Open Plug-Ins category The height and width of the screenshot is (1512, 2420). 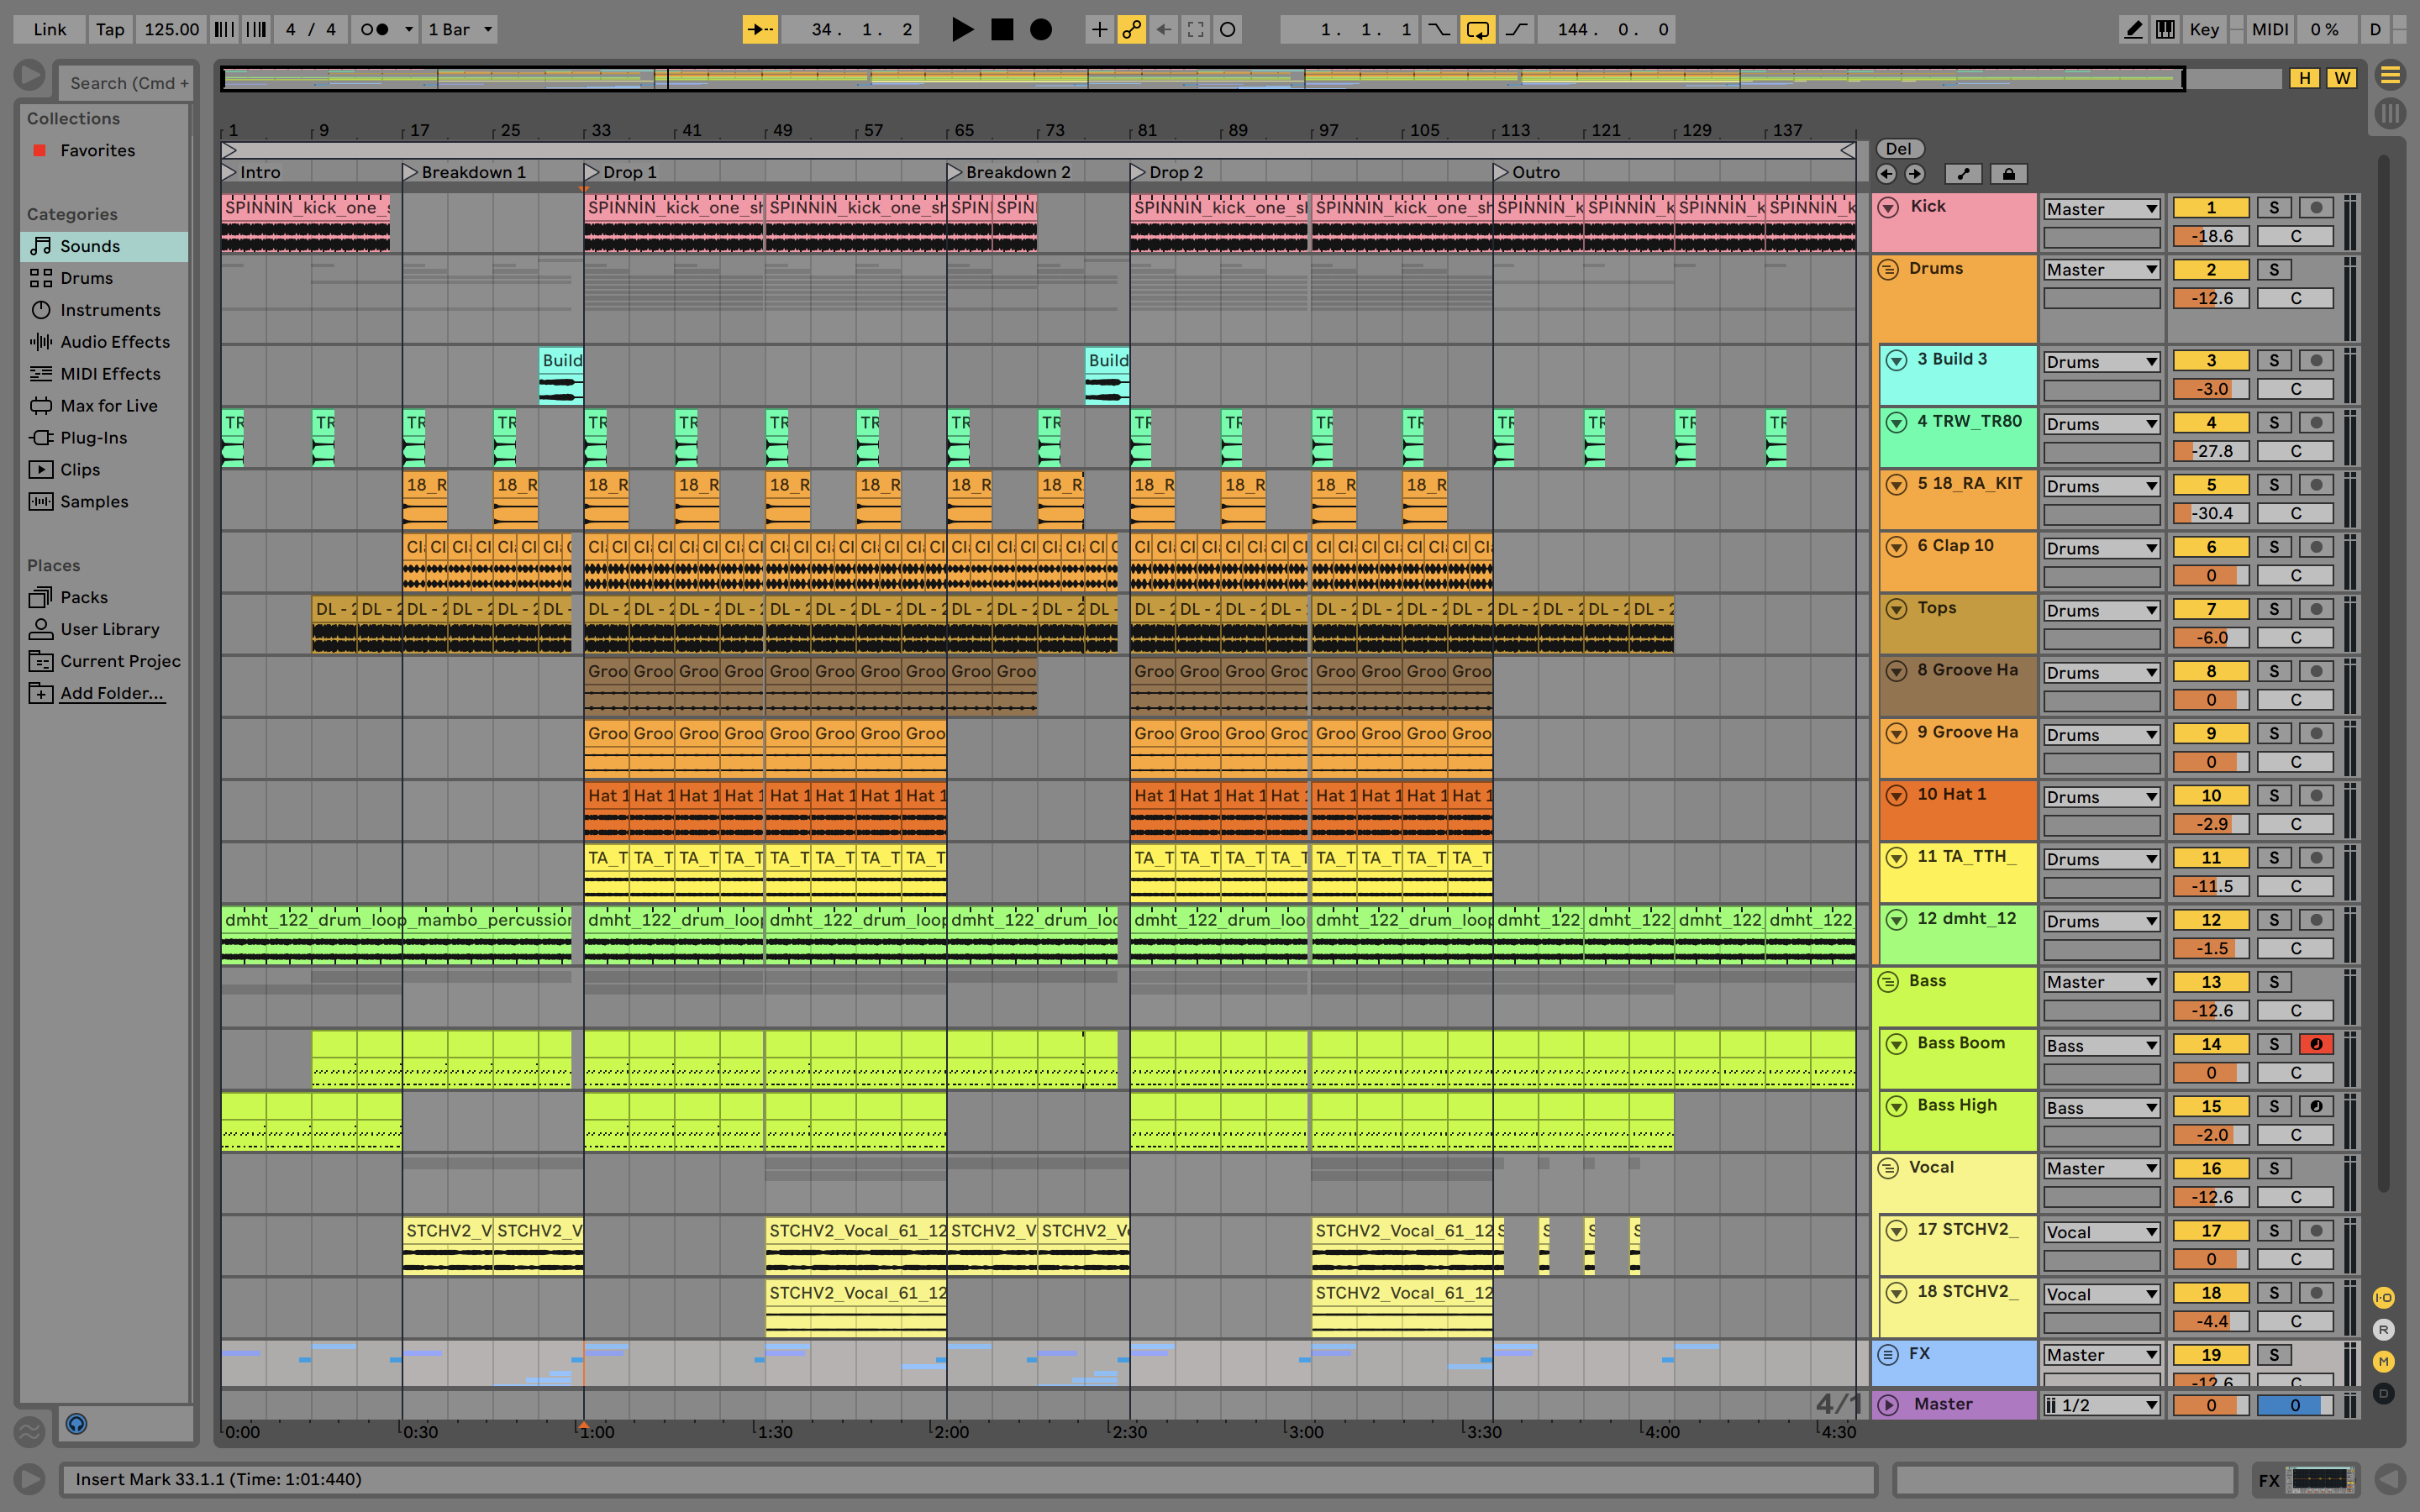coord(93,438)
